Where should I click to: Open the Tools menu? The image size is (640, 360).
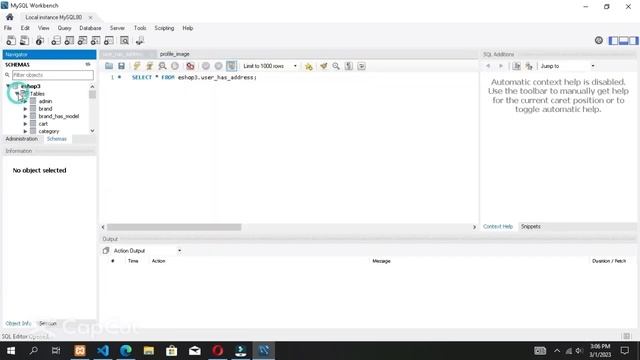140,28
